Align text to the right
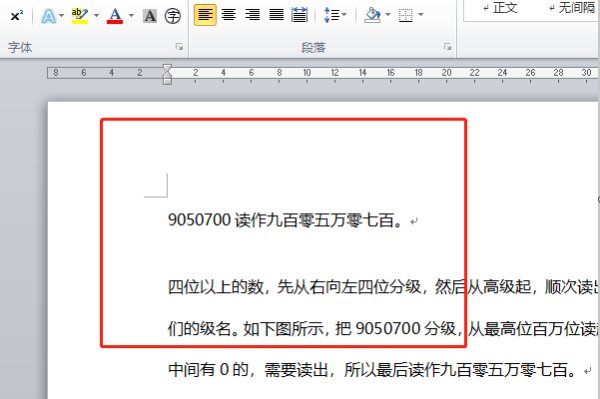Viewport: 600px width, 399px height. point(253,15)
